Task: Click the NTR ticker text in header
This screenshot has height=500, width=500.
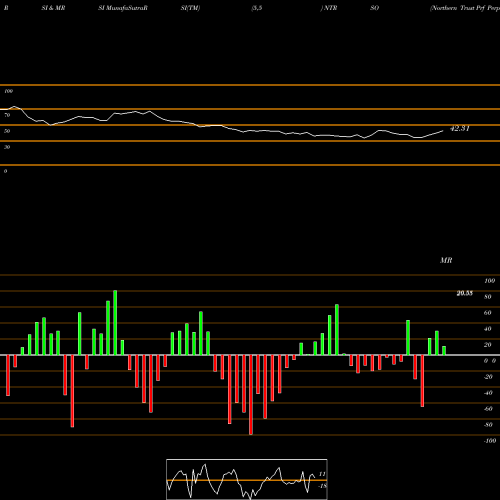Action: tap(330, 8)
